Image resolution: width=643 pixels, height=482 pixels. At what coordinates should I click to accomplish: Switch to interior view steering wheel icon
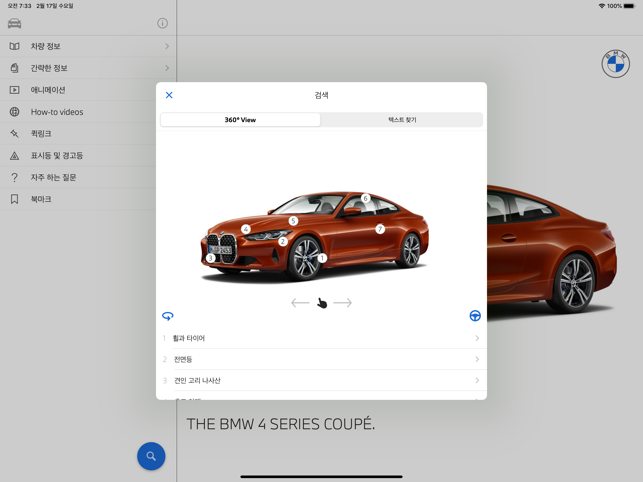pos(475,316)
